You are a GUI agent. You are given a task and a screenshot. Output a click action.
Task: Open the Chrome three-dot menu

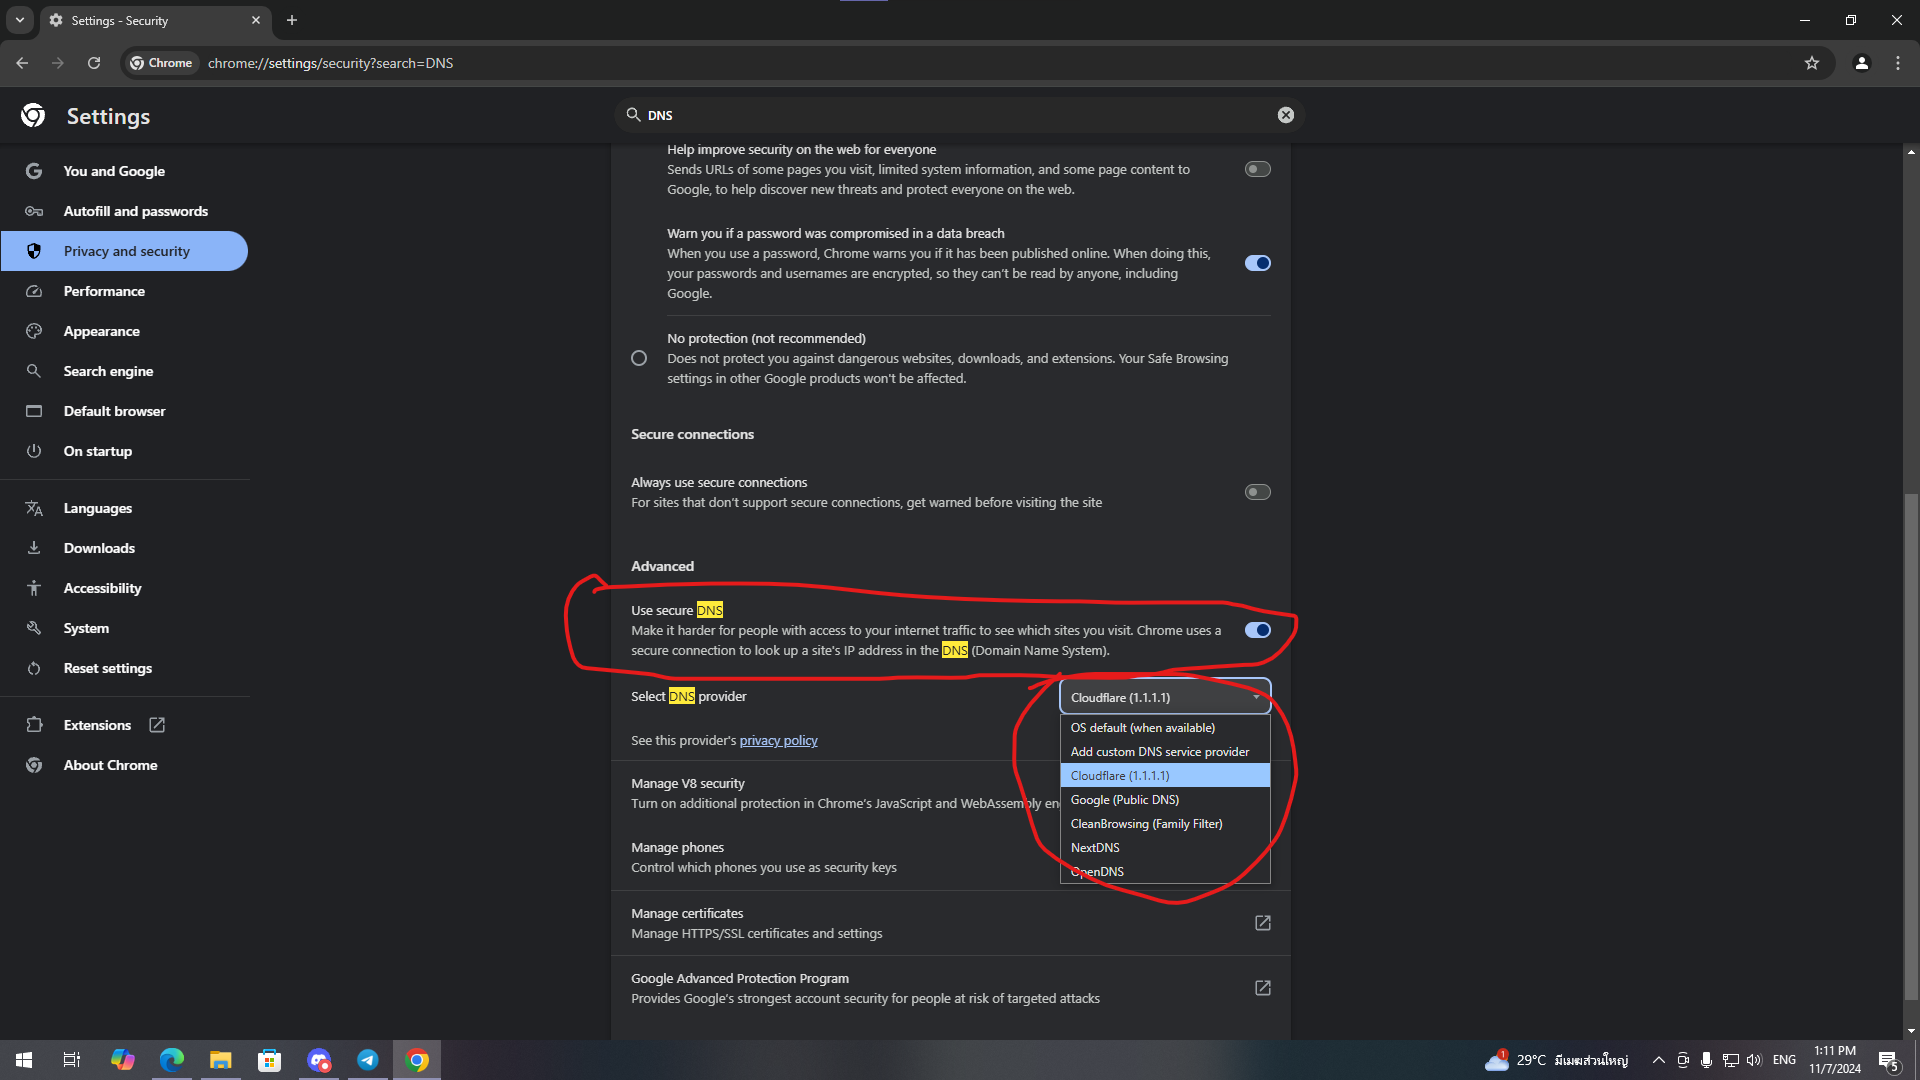(x=1898, y=63)
